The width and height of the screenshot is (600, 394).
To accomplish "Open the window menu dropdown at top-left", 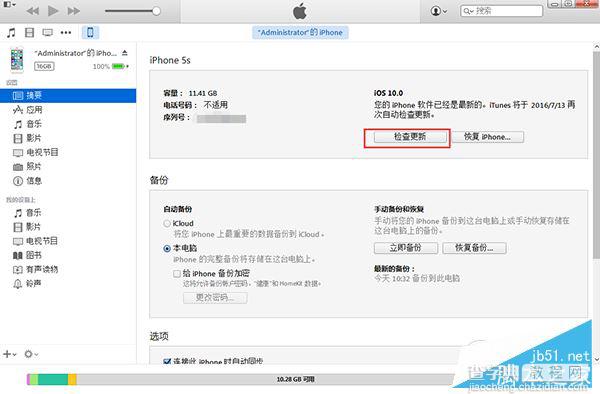I will (x=10, y=5).
